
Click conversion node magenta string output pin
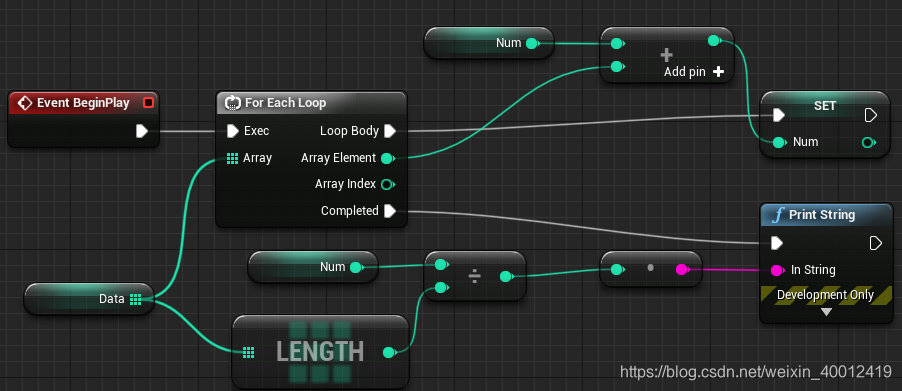tap(682, 269)
